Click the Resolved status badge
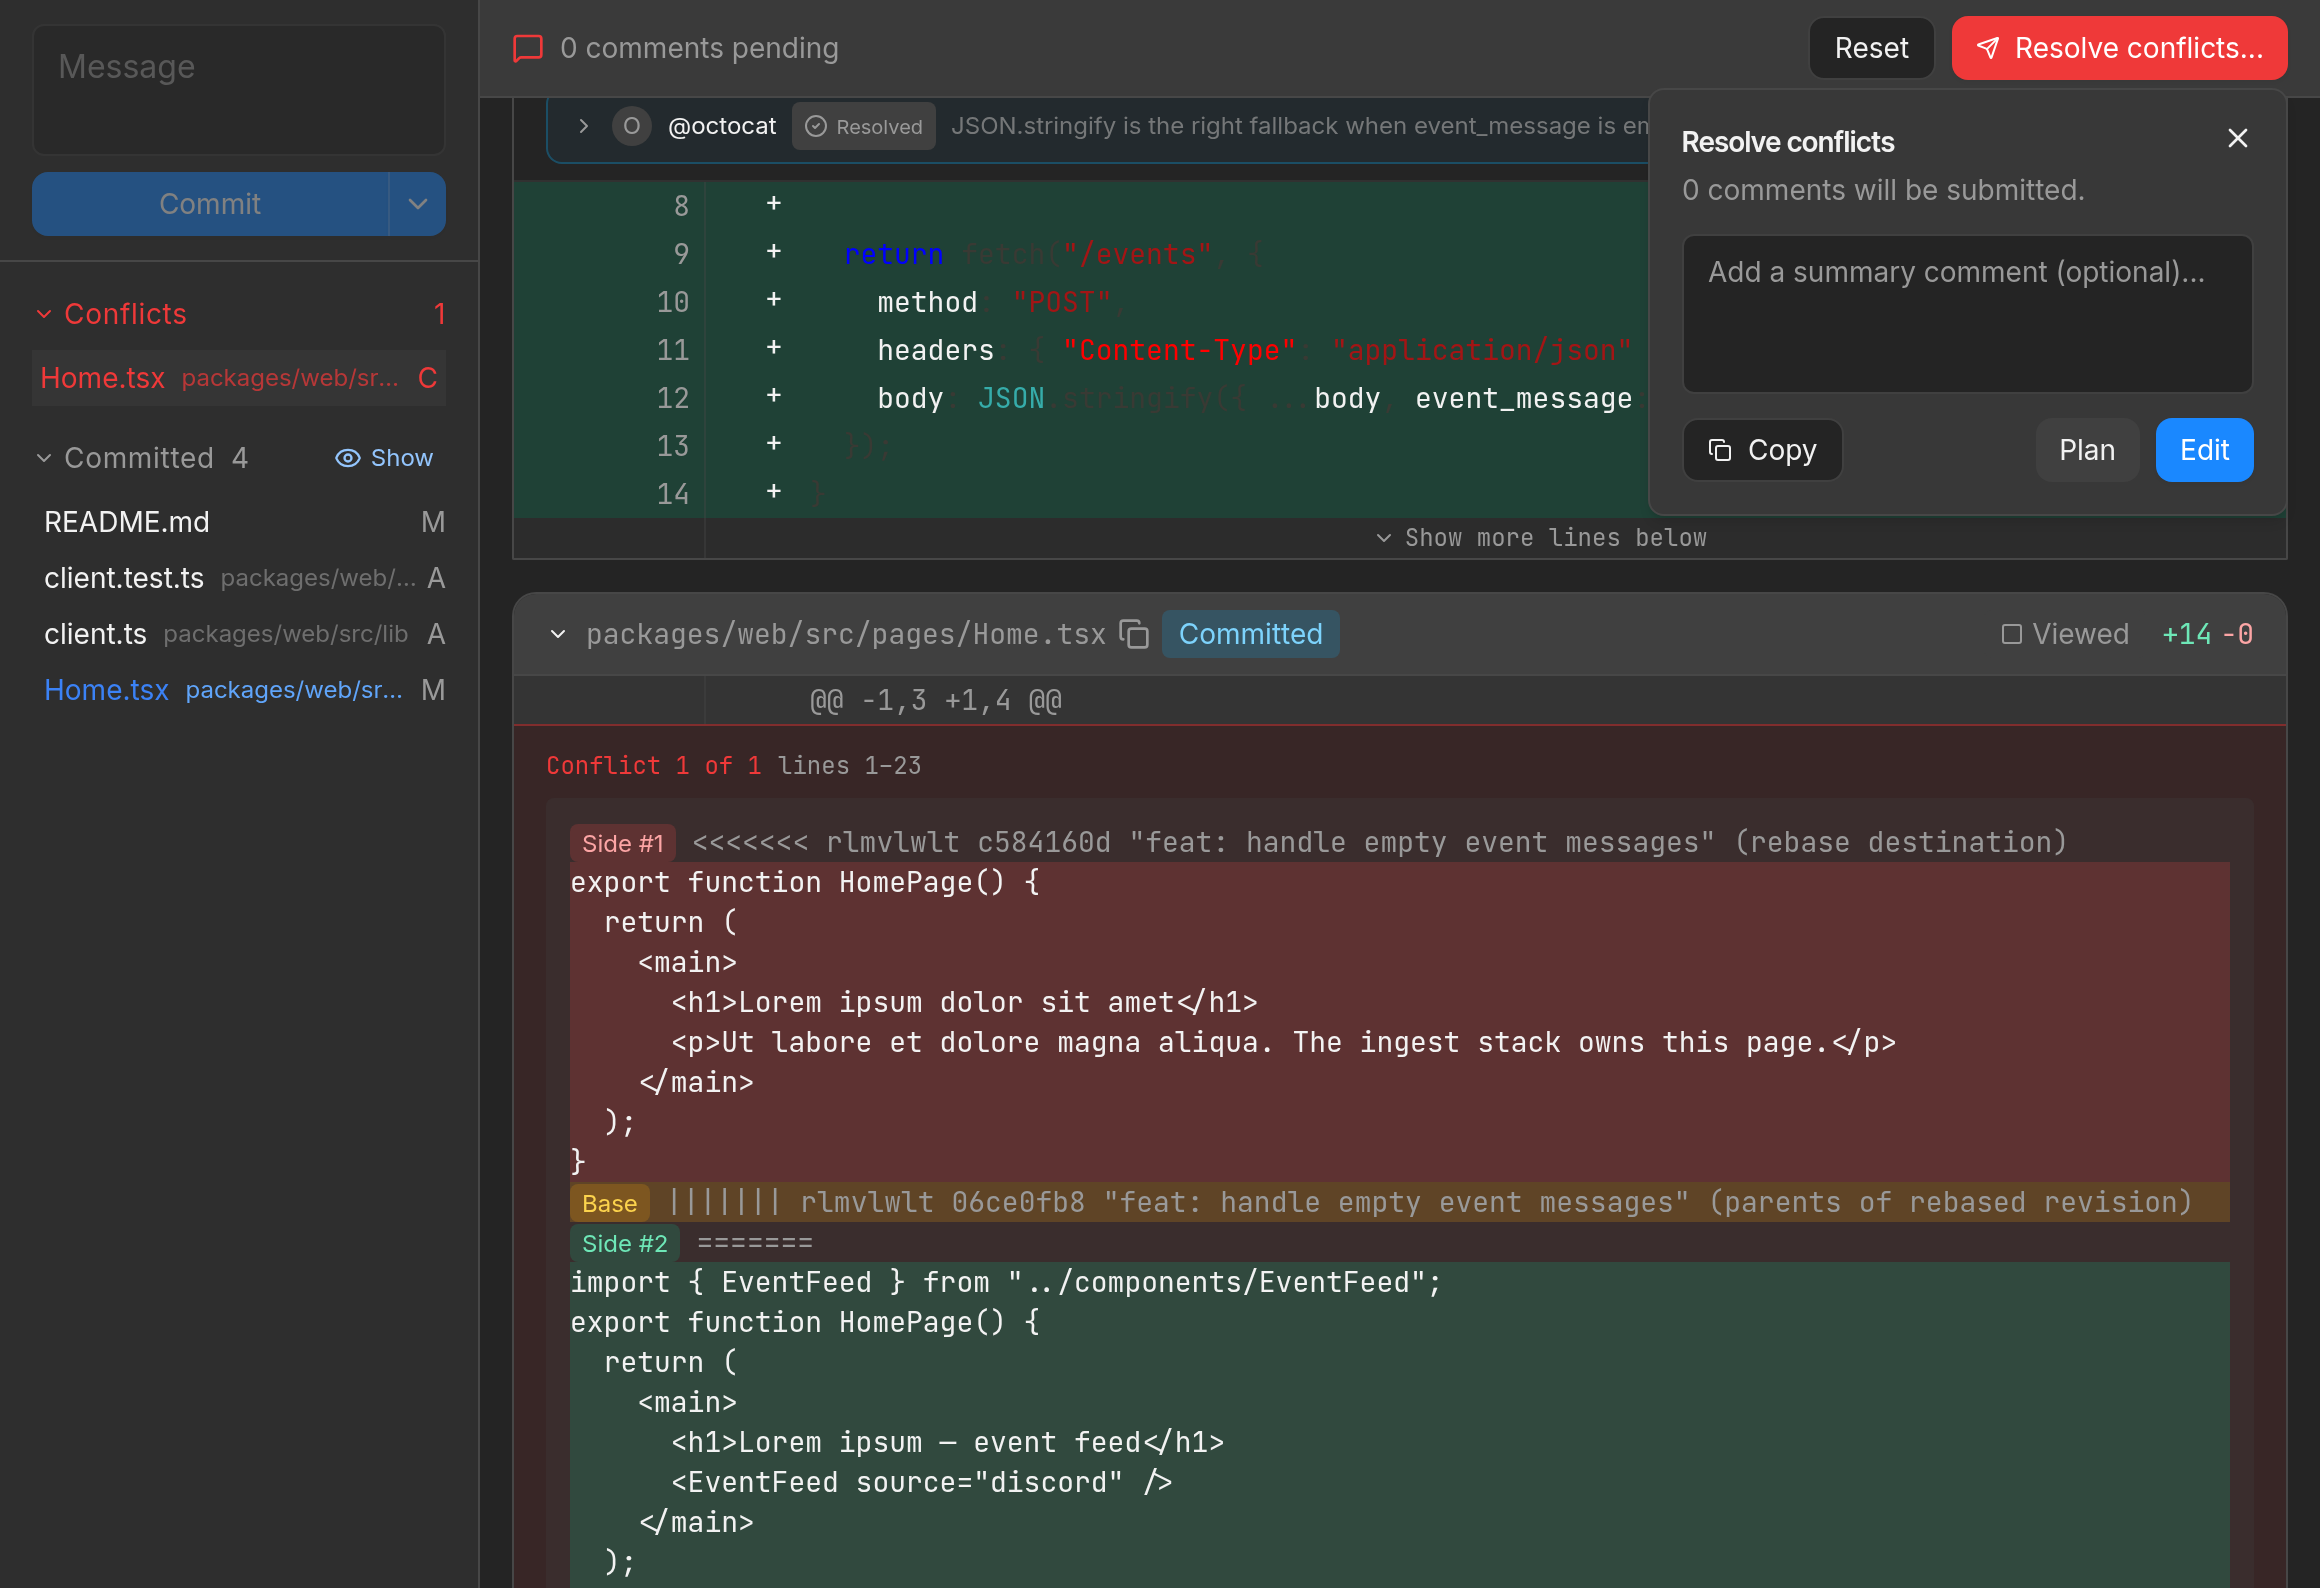 click(x=864, y=126)
